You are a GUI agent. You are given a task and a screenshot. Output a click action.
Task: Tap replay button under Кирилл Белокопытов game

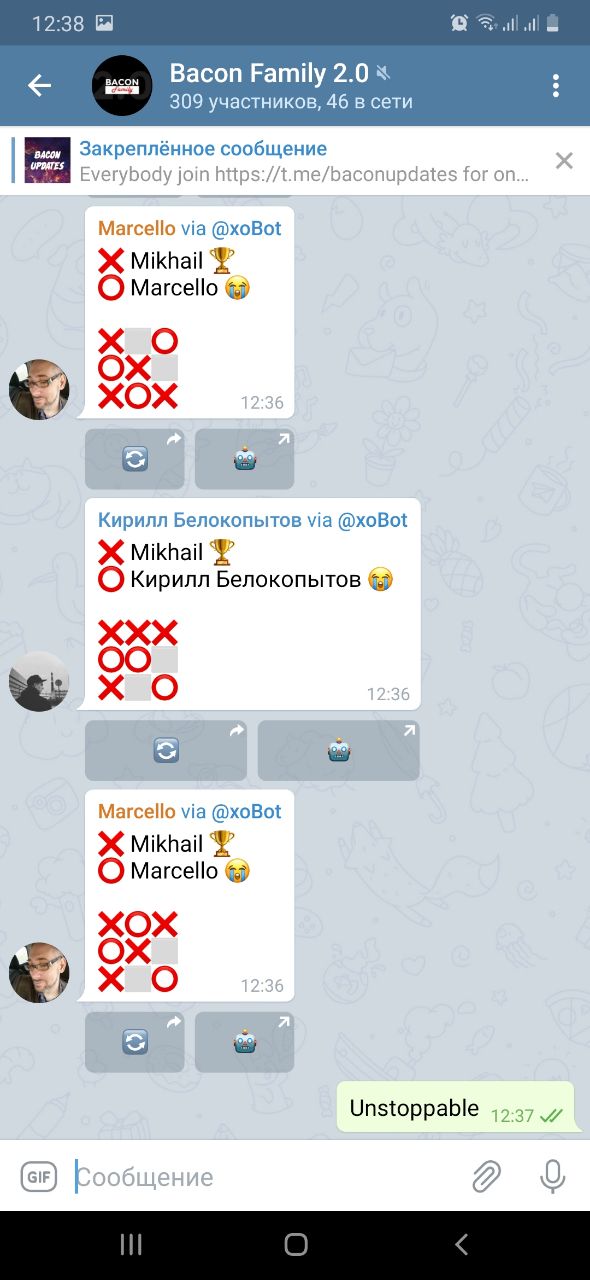(166, 750)
